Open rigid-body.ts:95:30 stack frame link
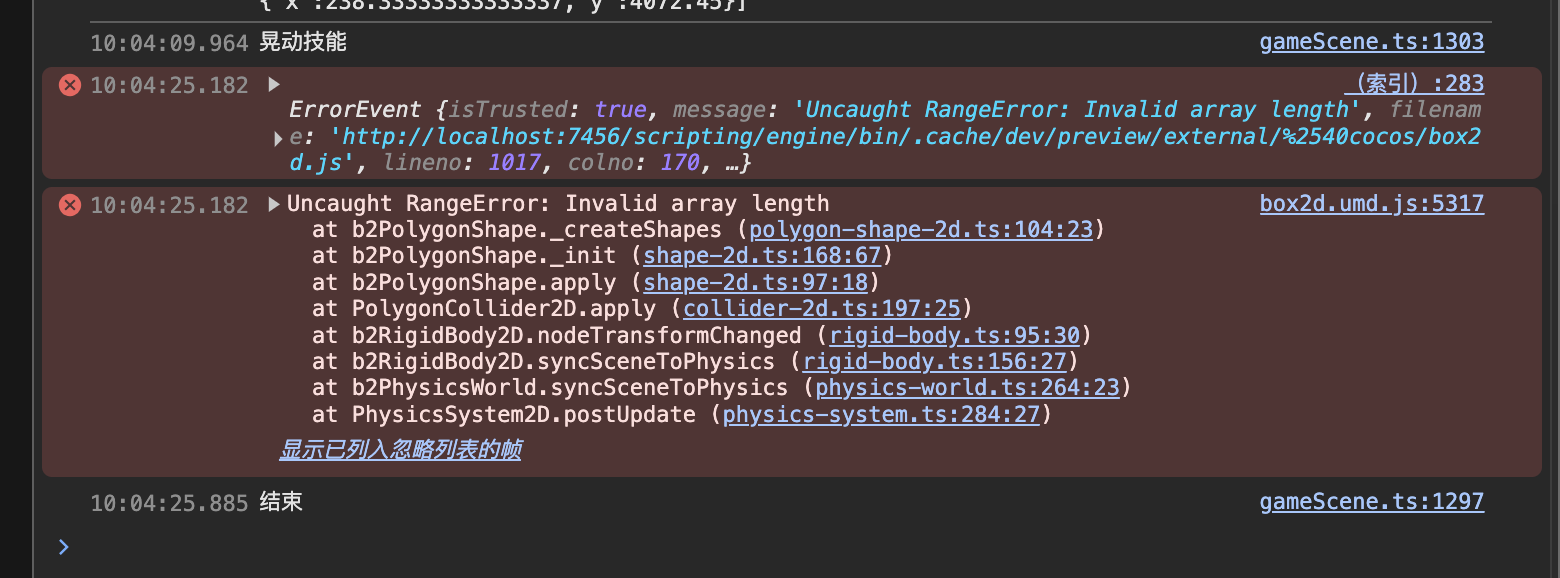This screenshot has height=578, width=1560. click(955, 335)
